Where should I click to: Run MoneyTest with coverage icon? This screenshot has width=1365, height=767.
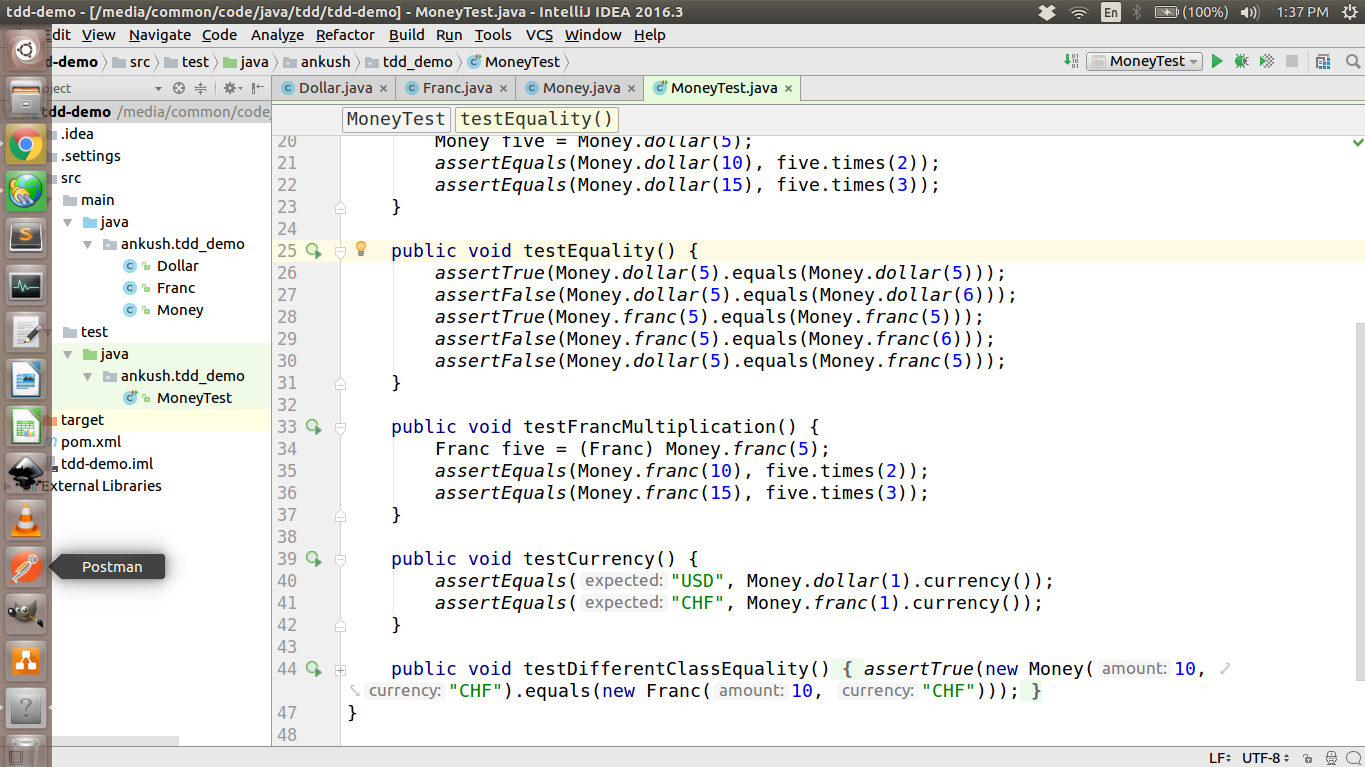pos(1266,61)
